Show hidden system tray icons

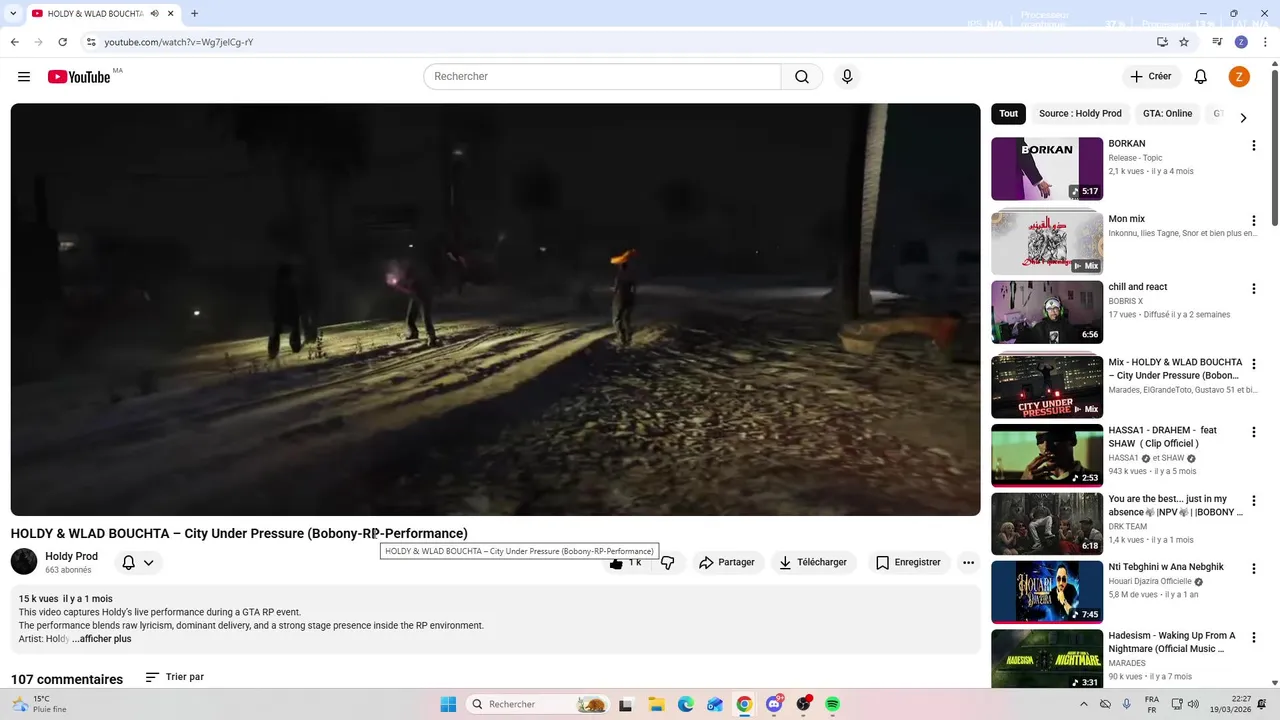pos(1084,704)
